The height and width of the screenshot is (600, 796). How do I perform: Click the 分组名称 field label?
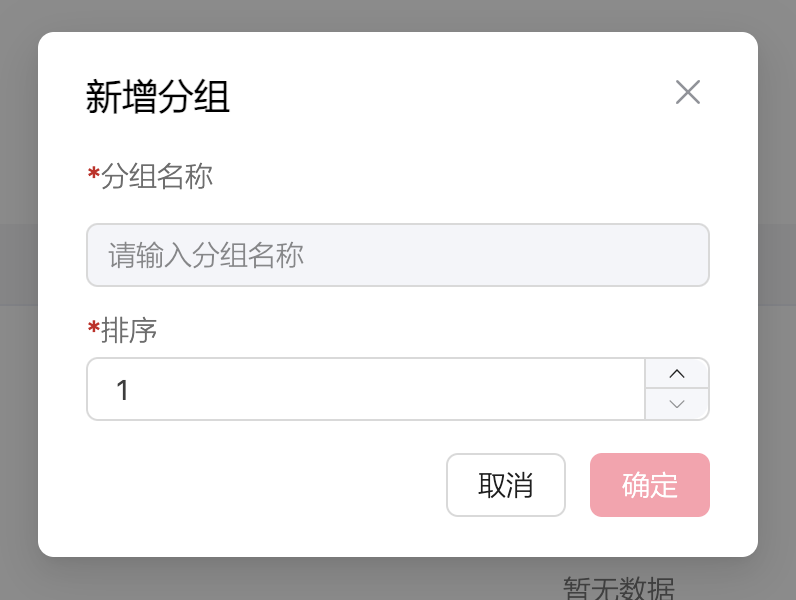point(157,177)
